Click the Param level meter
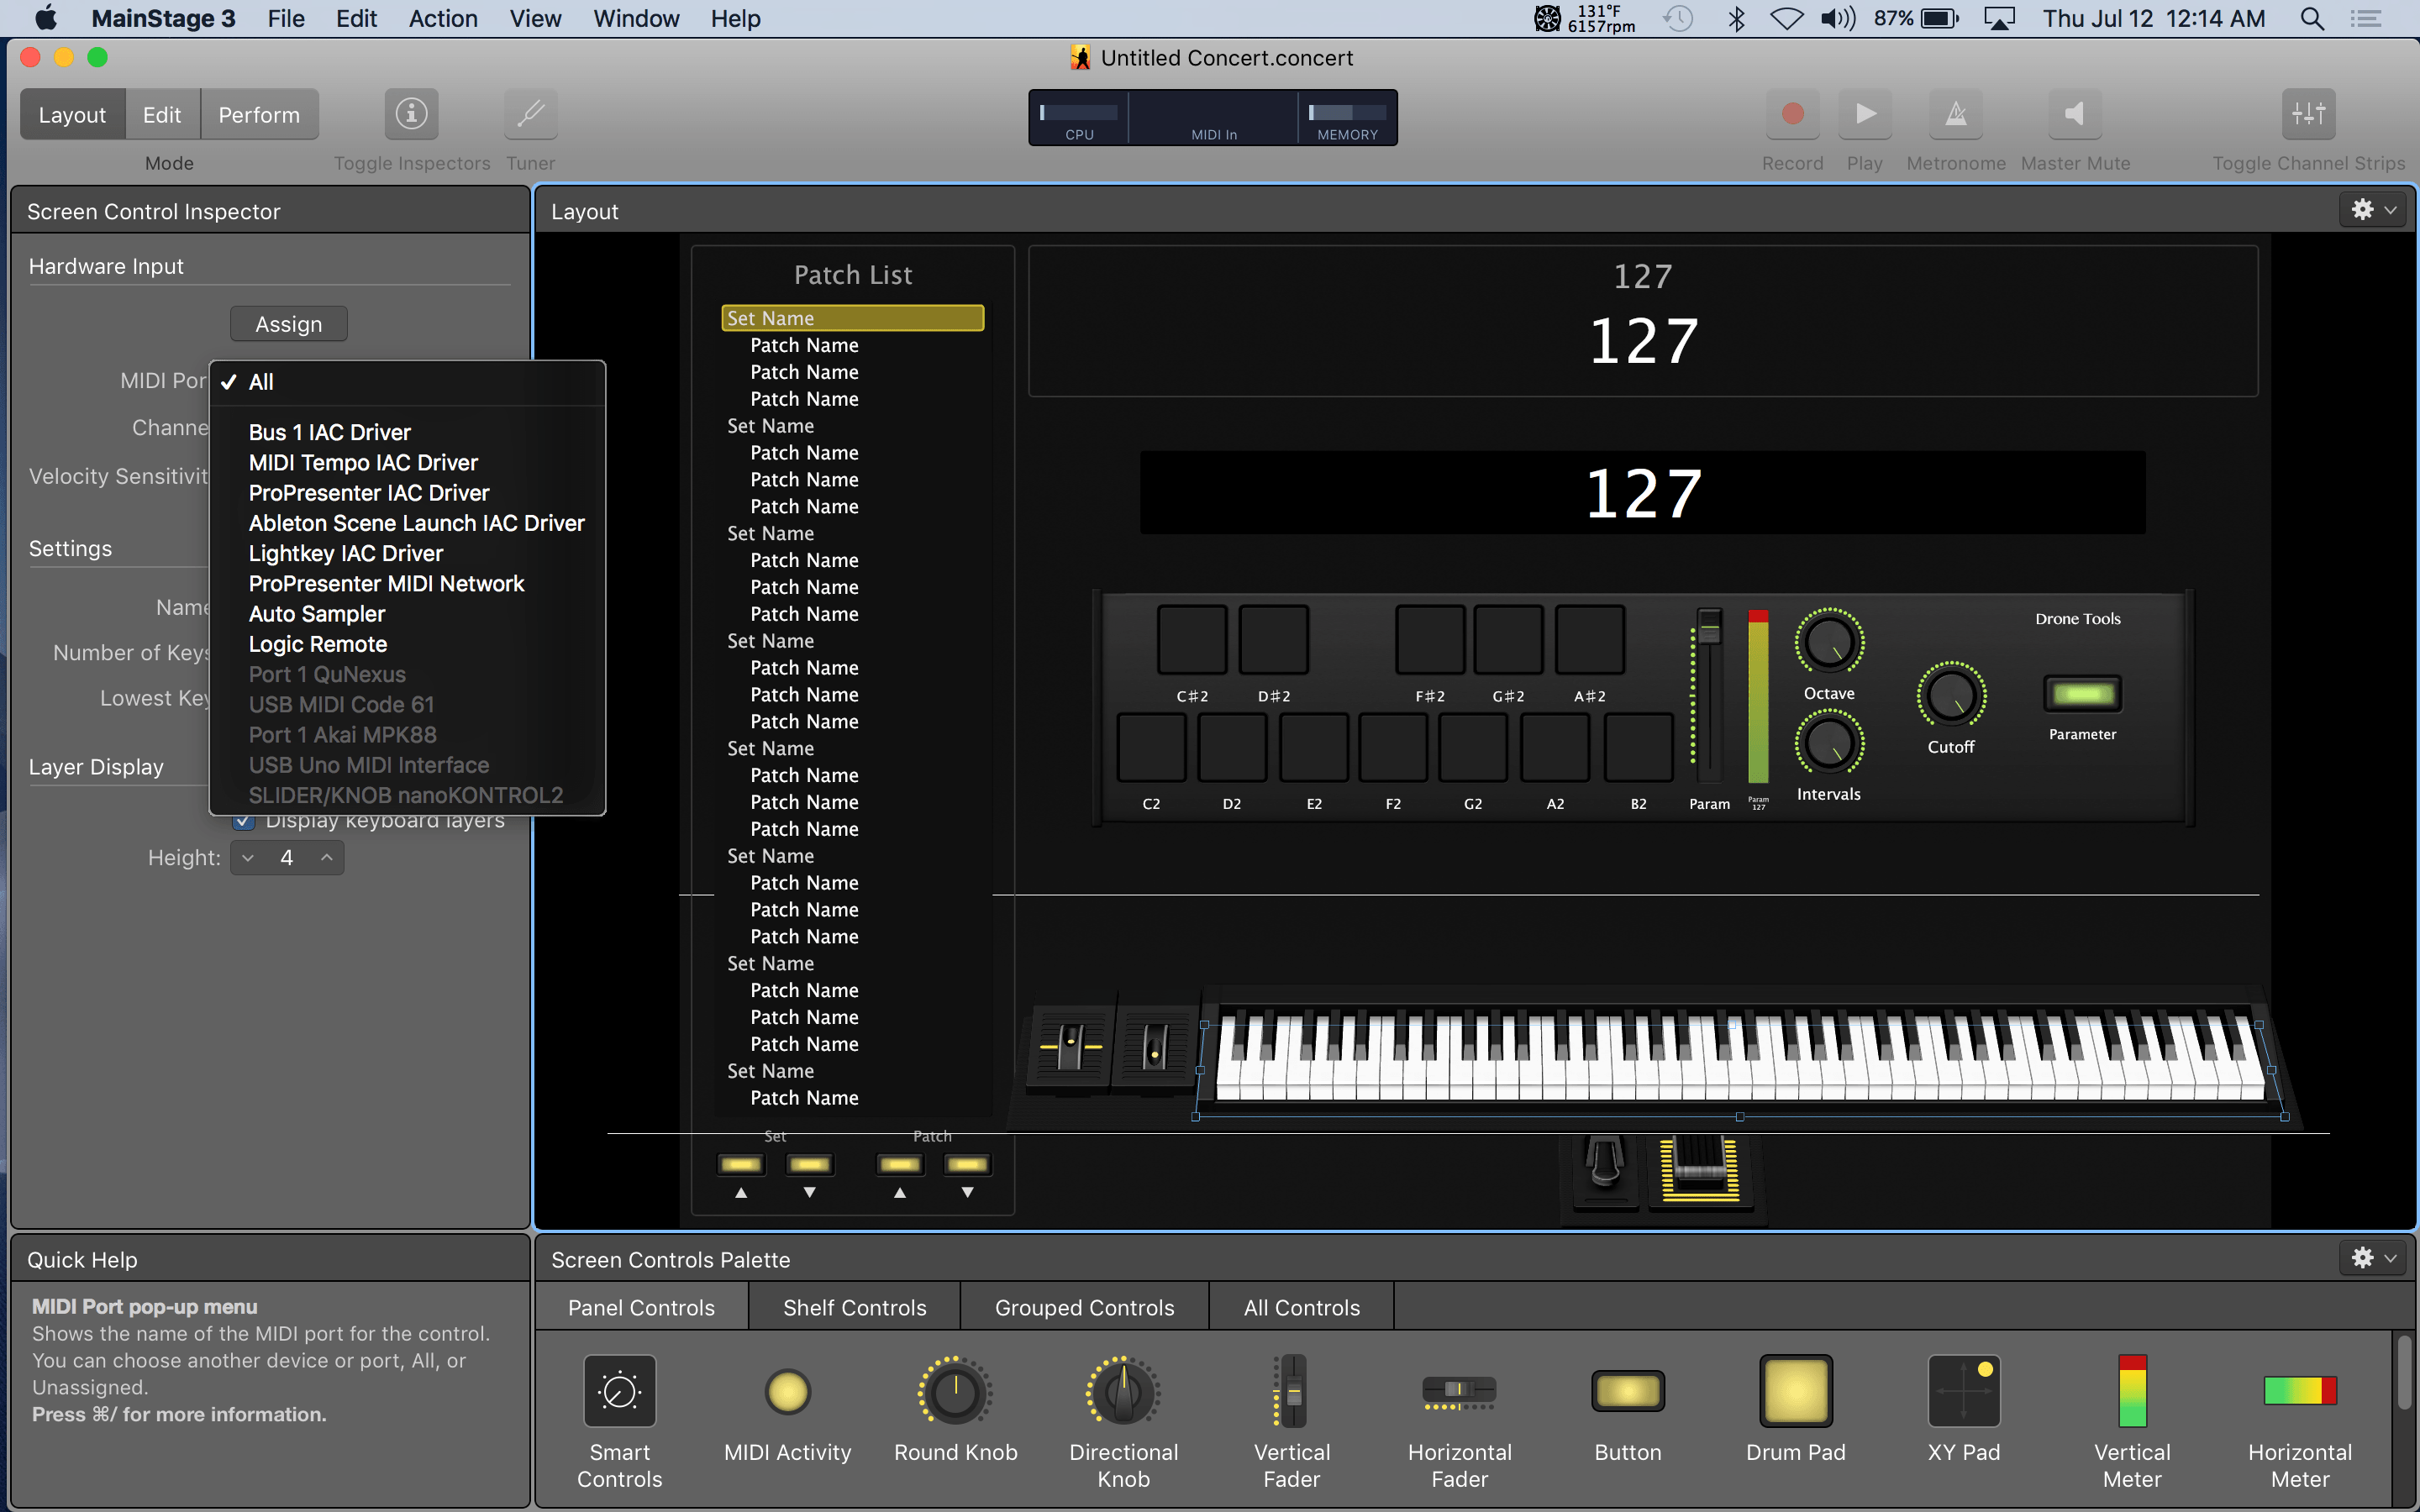 [1757, 696]
